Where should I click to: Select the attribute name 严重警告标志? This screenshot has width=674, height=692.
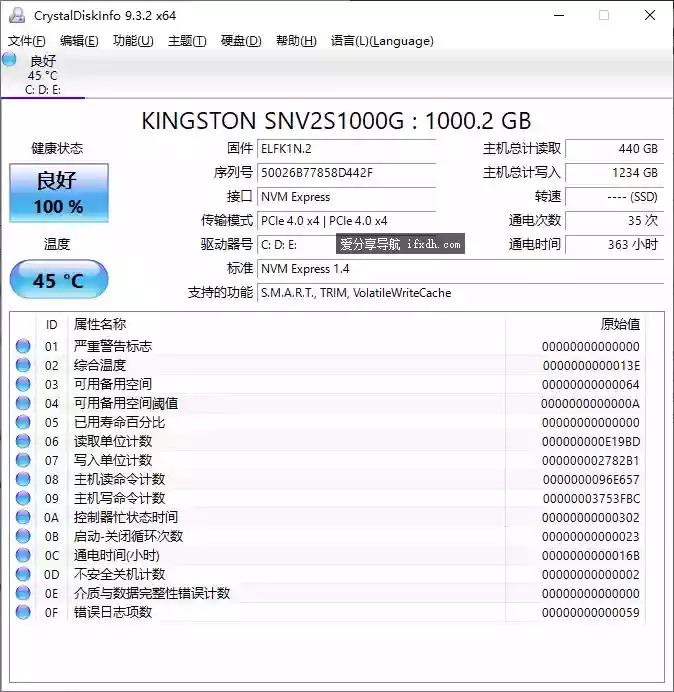tap(113, 346)
